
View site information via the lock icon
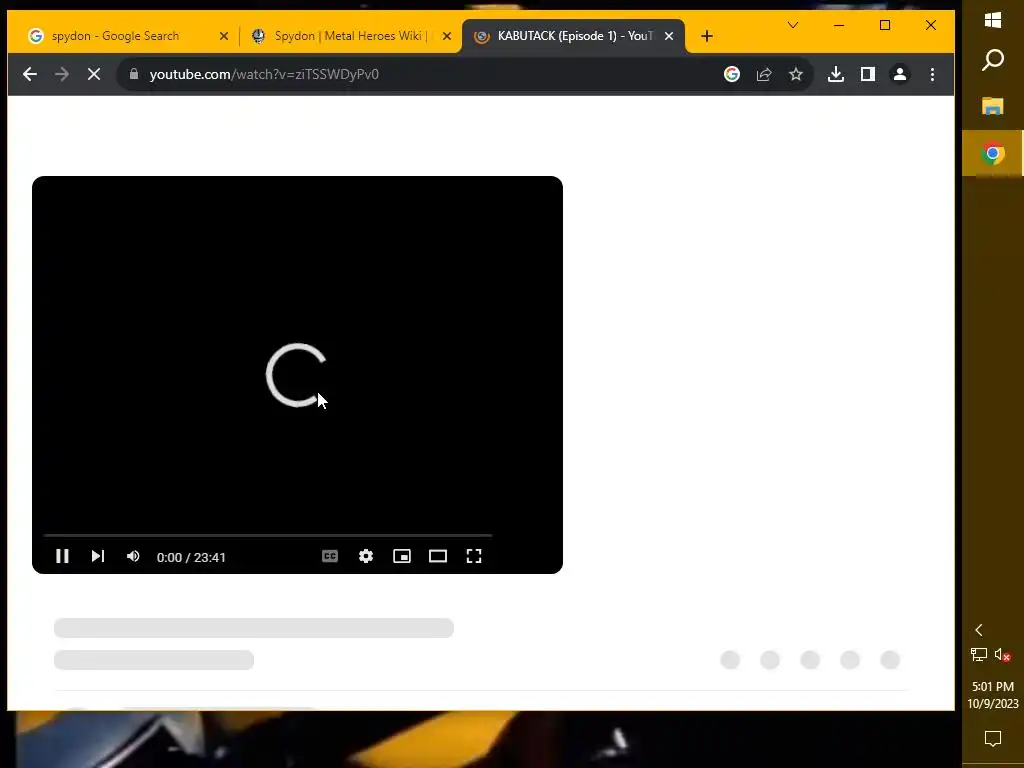pos(134,74)
